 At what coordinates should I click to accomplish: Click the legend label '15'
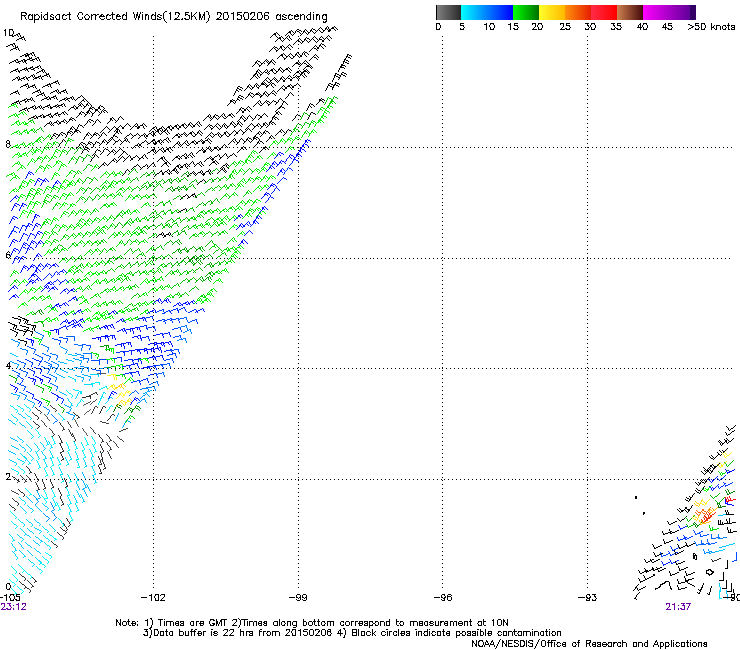(x=513, y=27)
